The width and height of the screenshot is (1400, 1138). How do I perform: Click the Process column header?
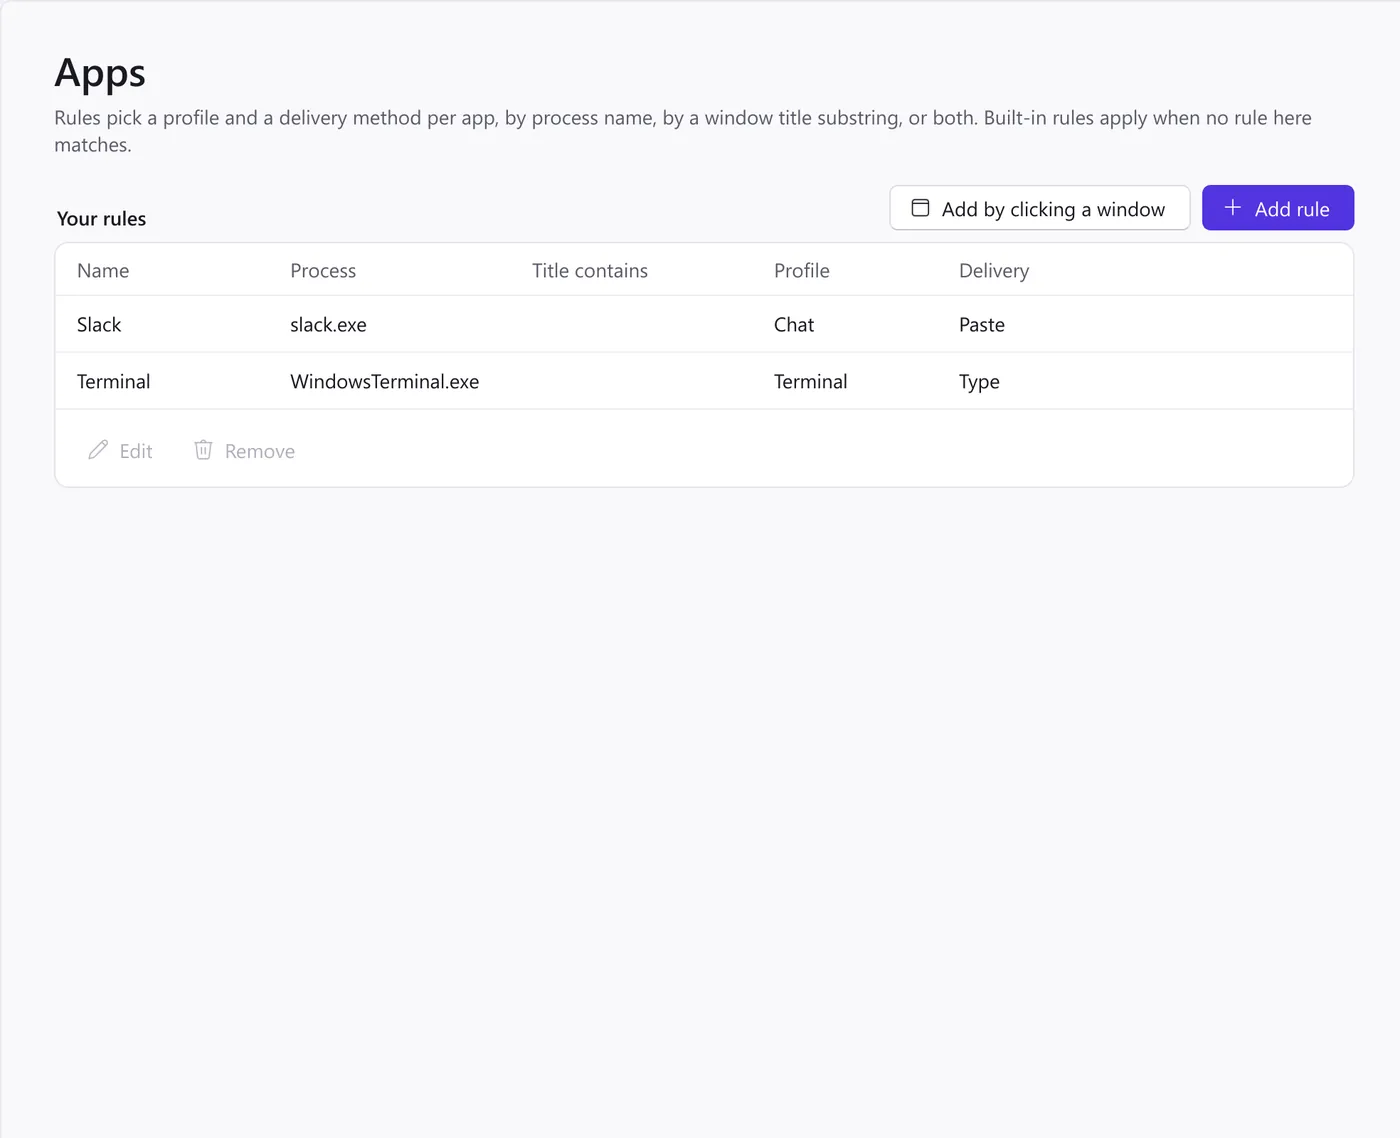(x=323, y=271)
